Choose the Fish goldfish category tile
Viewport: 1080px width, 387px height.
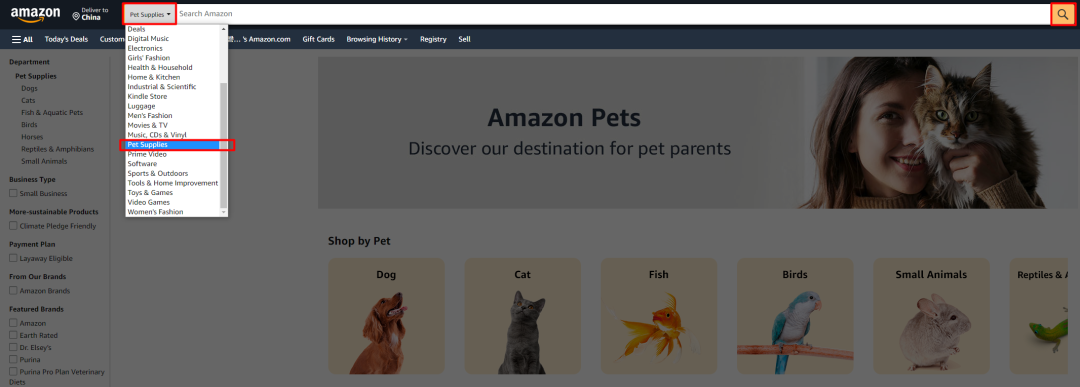(659, 316)
